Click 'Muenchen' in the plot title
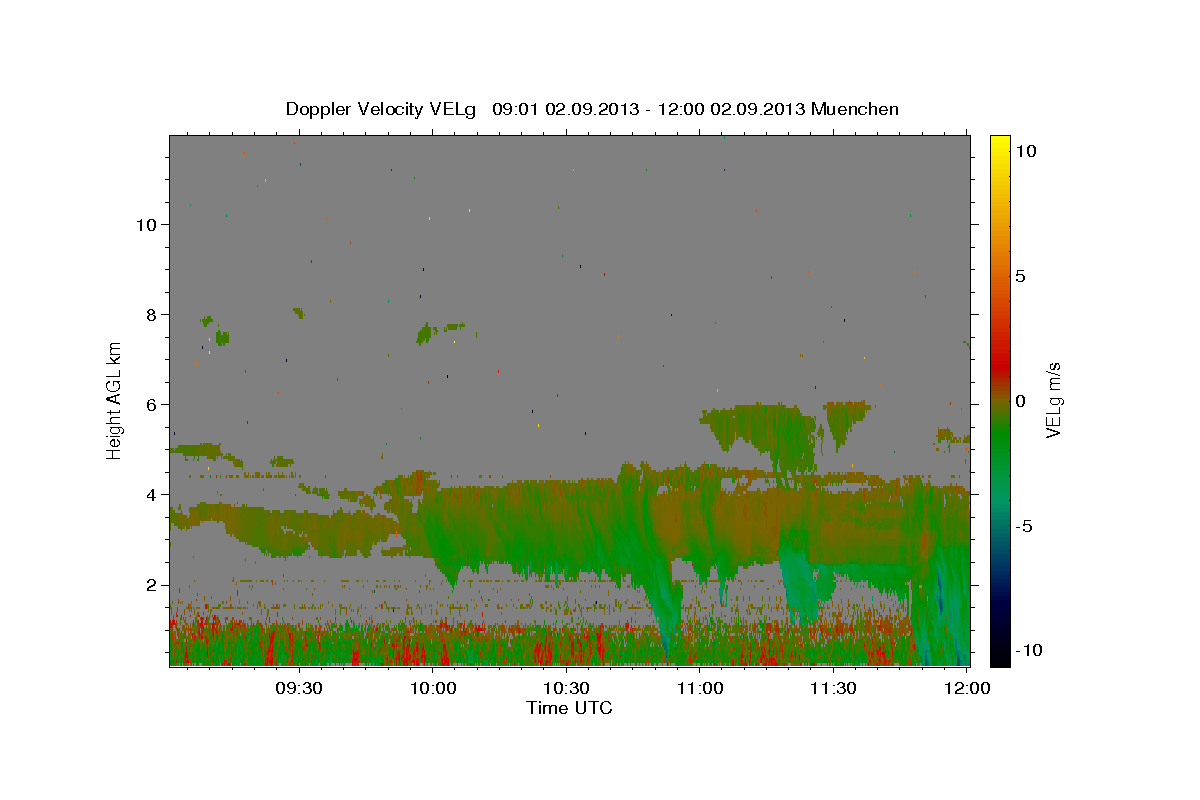 coord(855,109)
